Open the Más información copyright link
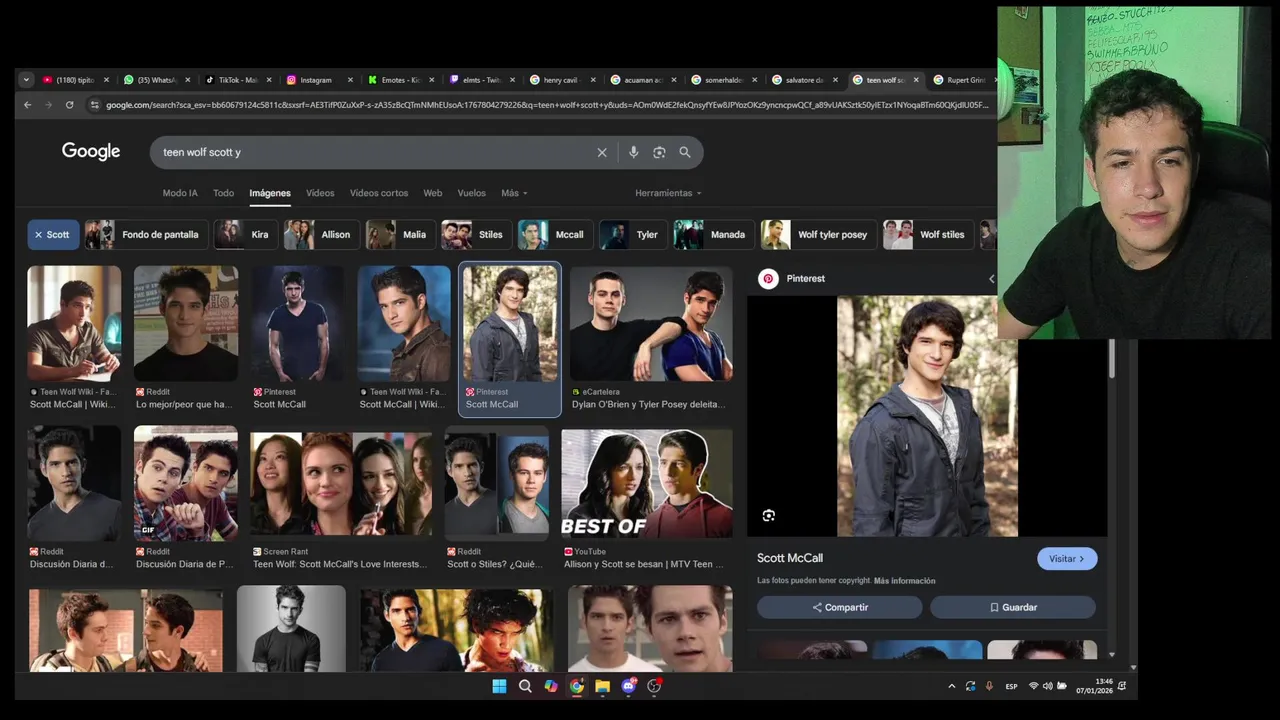Viewport: 1280px width, 720px height. coord(904,581)
